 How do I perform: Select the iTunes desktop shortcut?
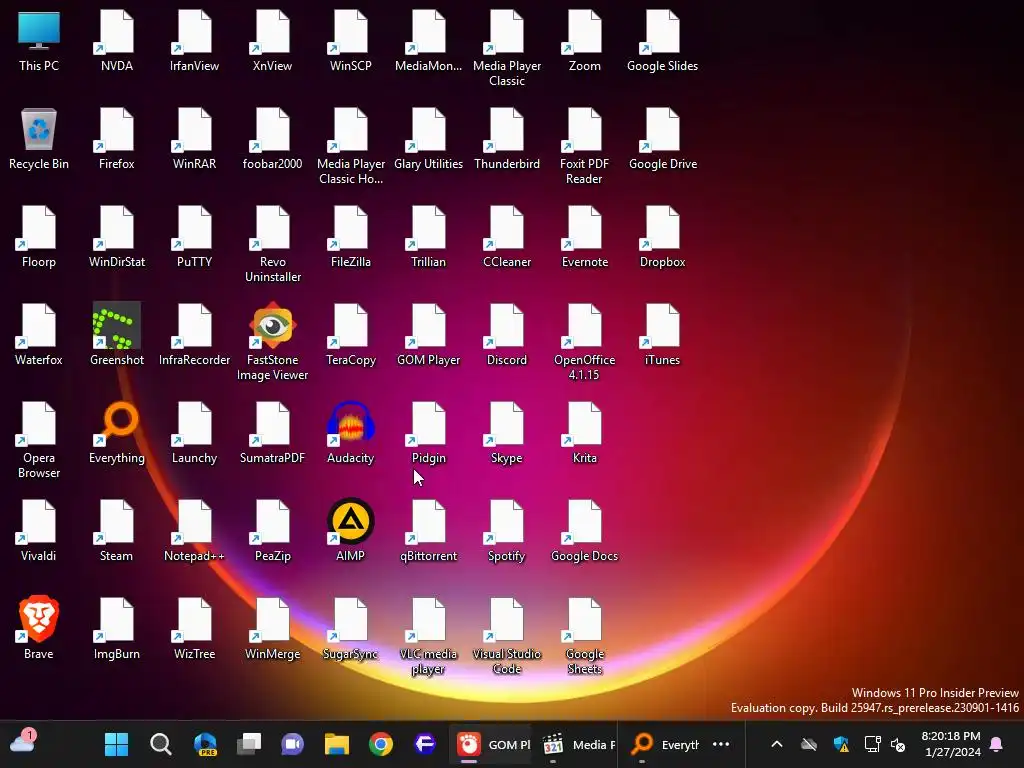(x=662, y=334)
